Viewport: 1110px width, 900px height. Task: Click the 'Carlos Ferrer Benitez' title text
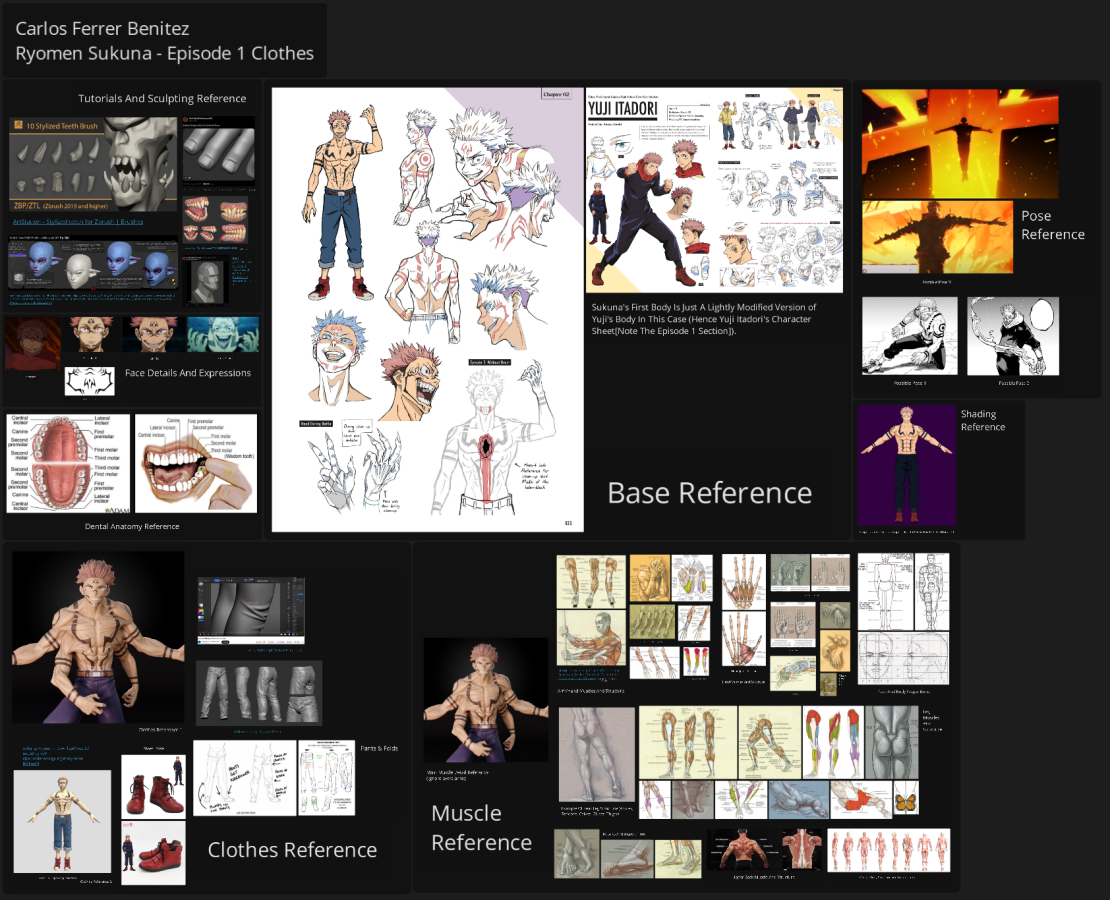(x=103, y=28)
